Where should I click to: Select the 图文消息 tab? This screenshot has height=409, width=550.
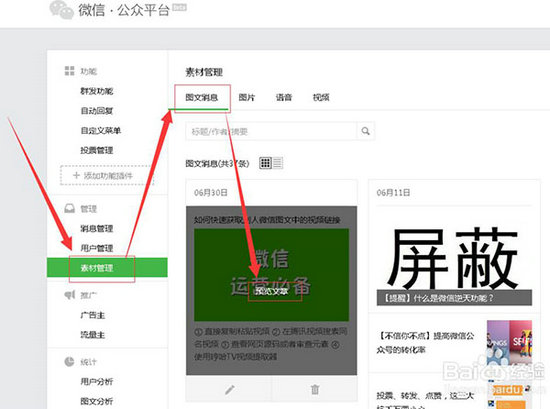[202, 97]
